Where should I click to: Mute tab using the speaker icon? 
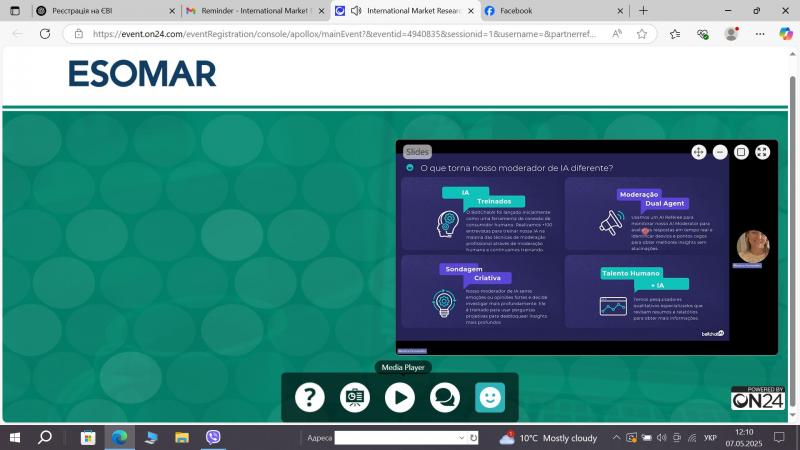coord(356,10)
